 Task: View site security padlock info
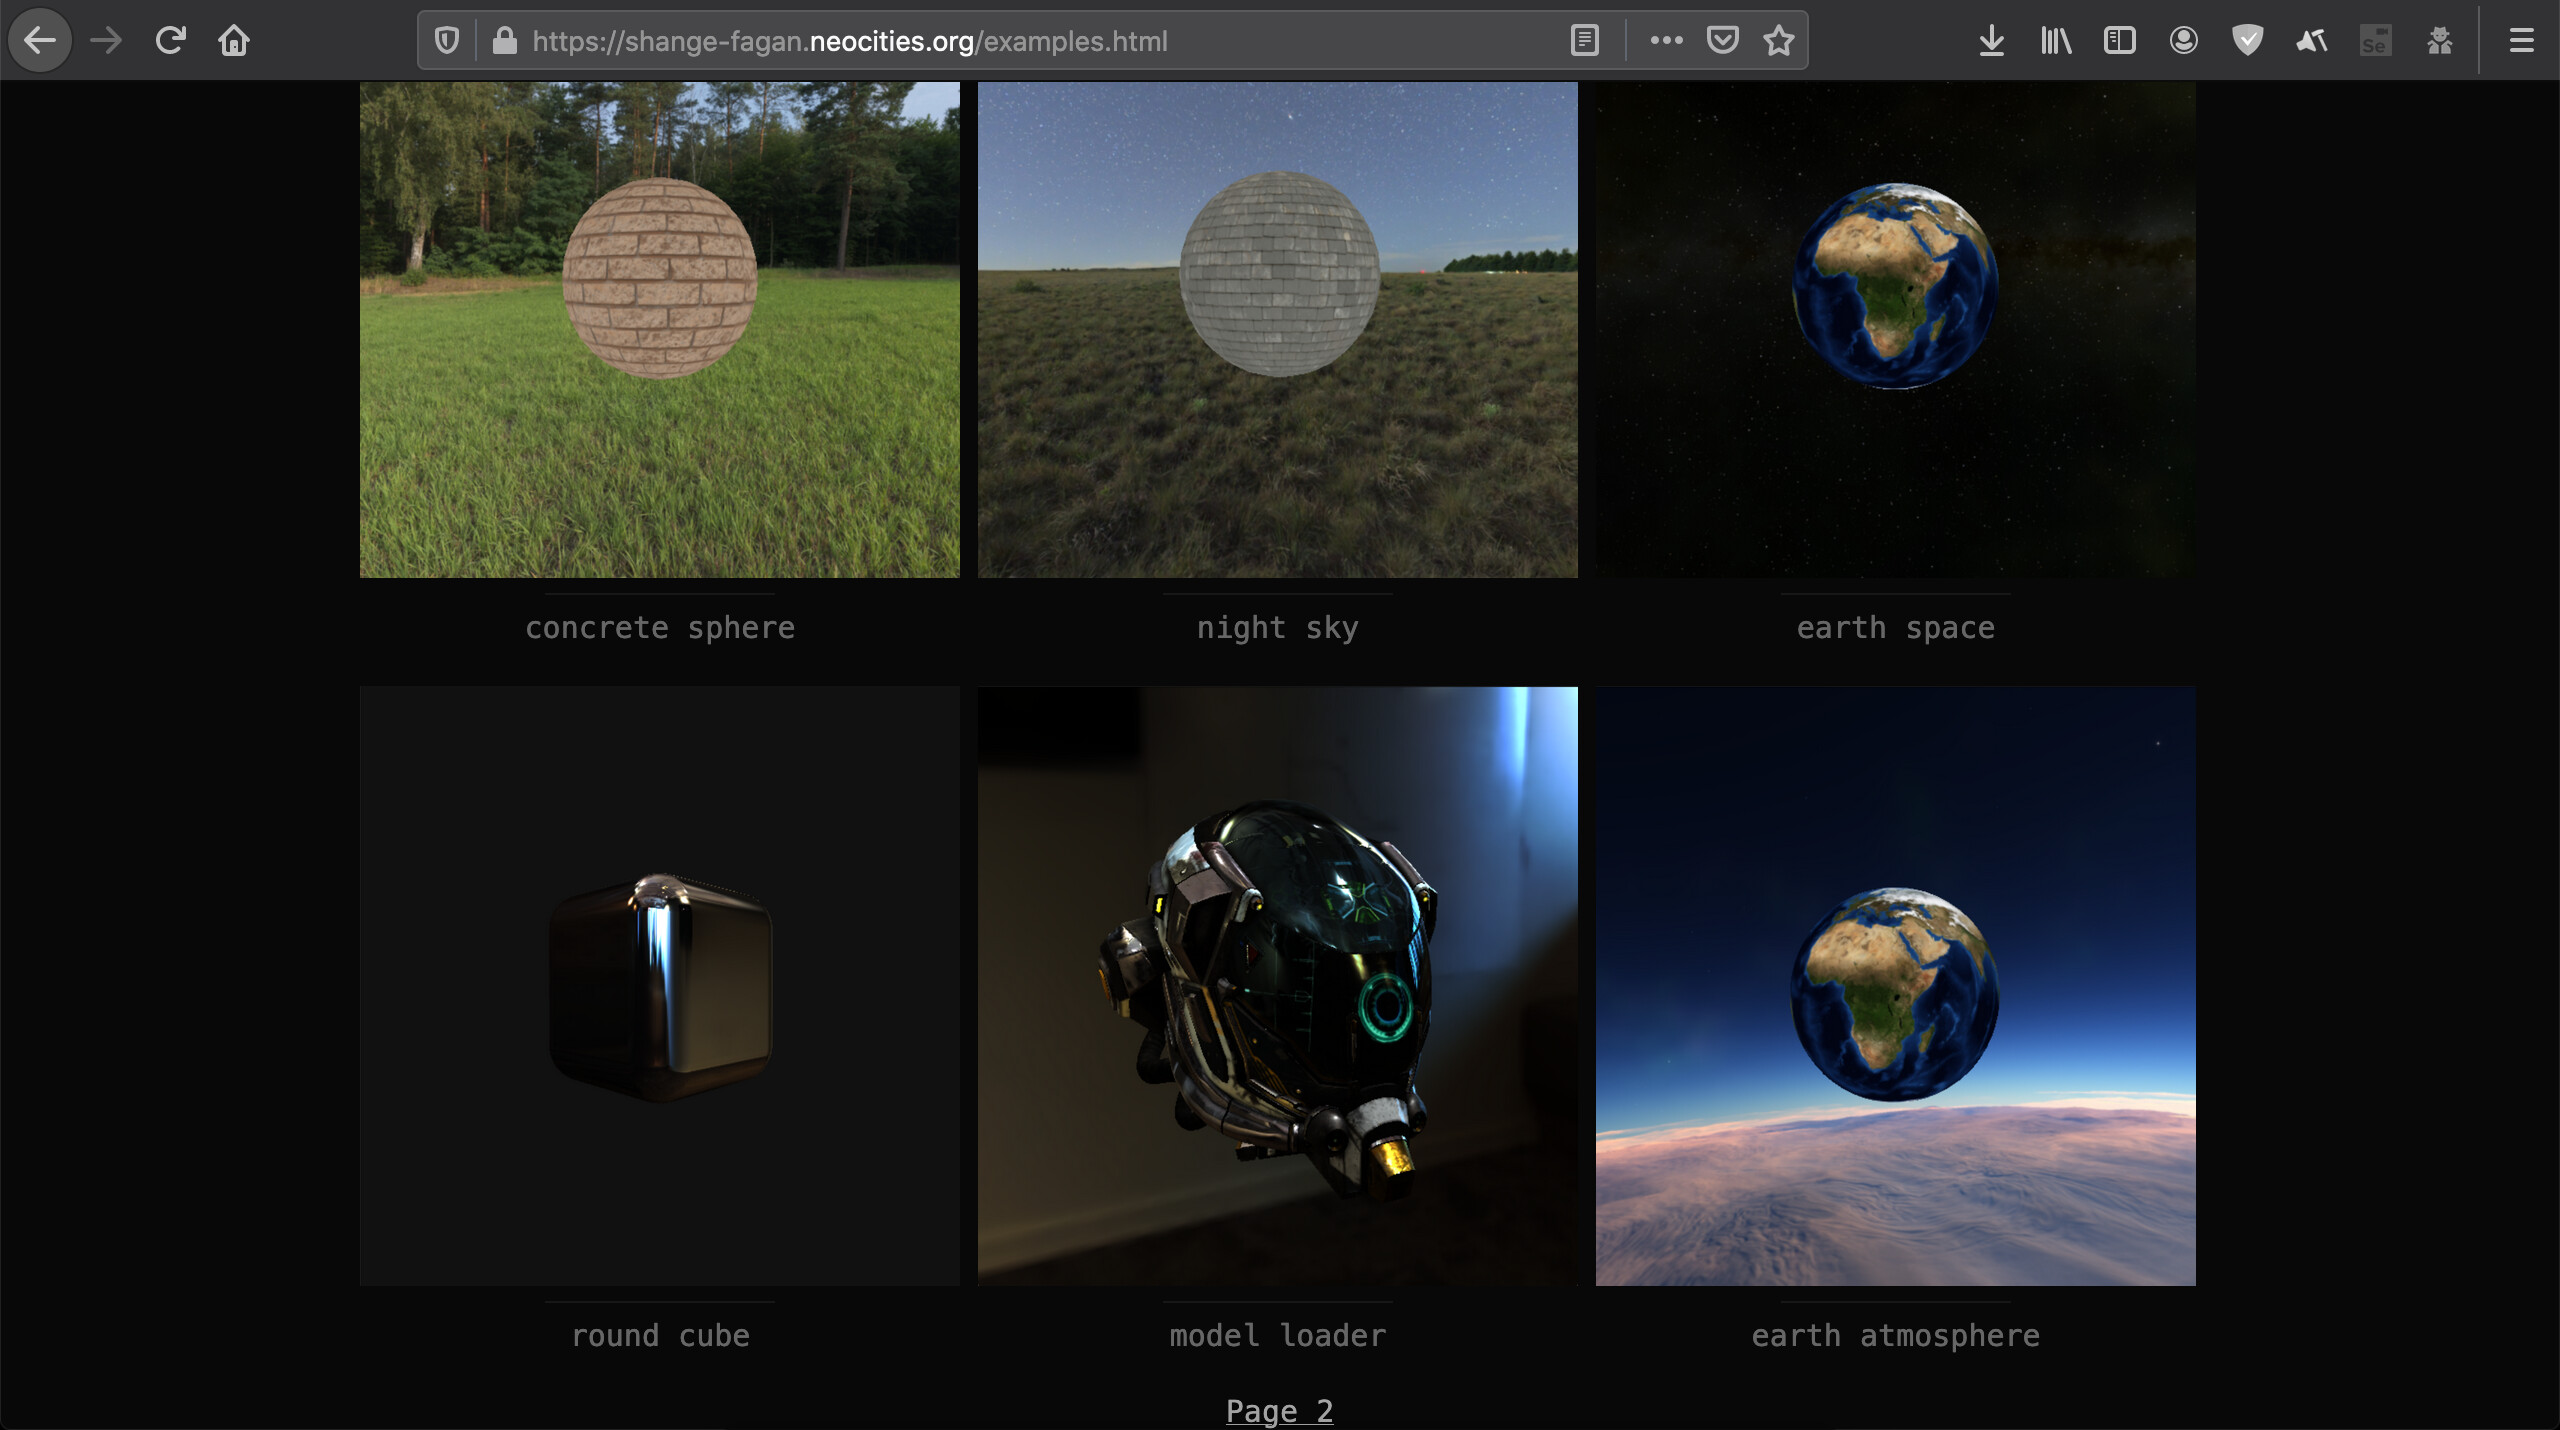point(505,41)
